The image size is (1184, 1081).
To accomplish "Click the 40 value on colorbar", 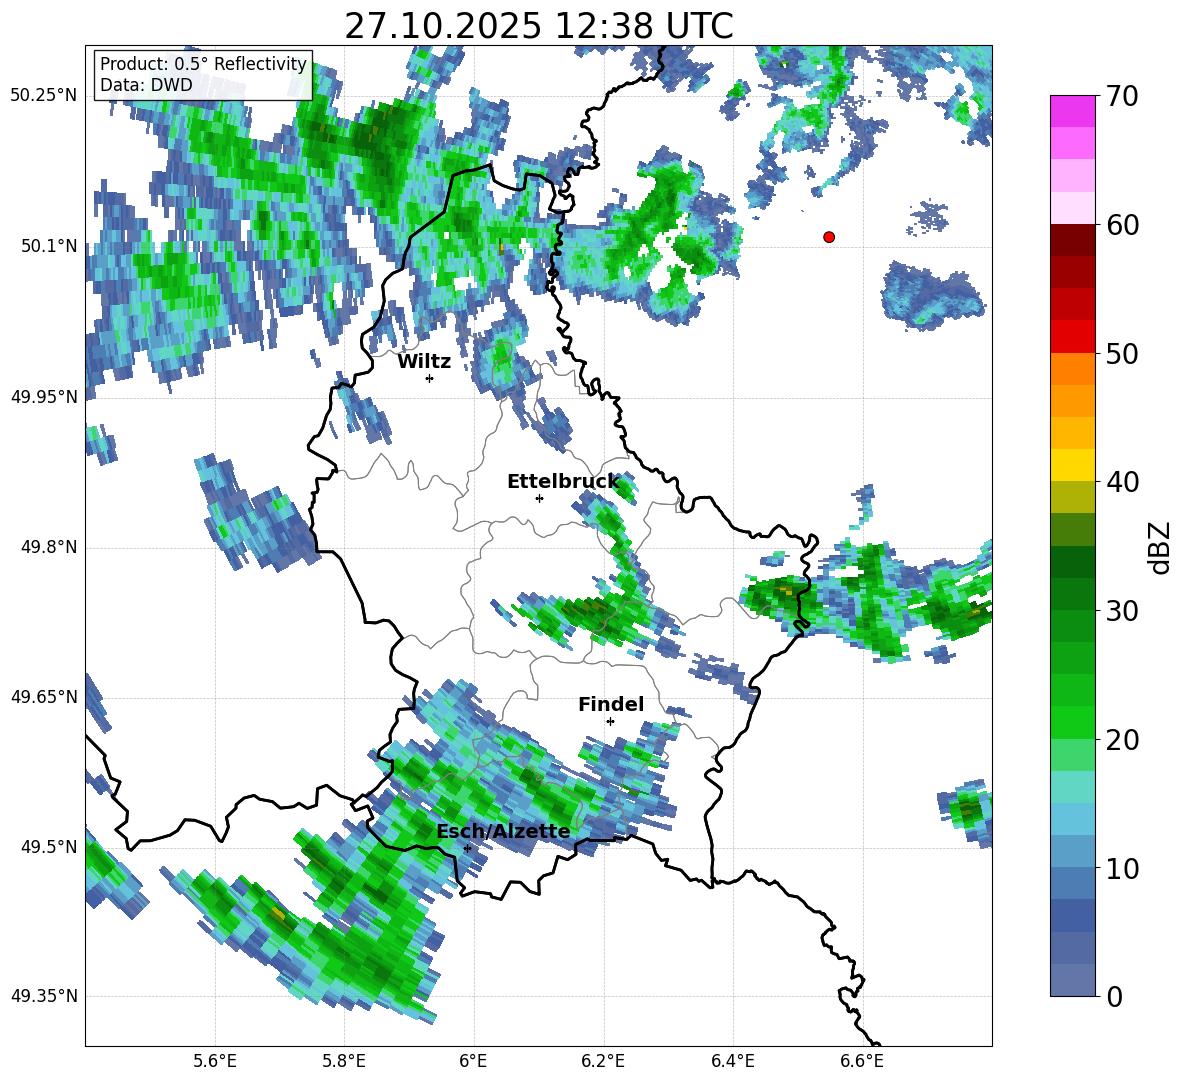I will pos(1122,482).
